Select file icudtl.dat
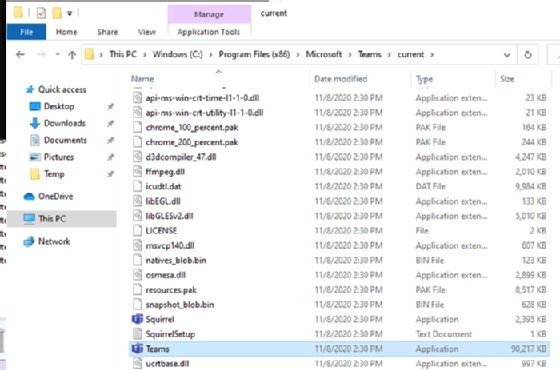This screenshot has width=560, height=370. click(163, 186)
